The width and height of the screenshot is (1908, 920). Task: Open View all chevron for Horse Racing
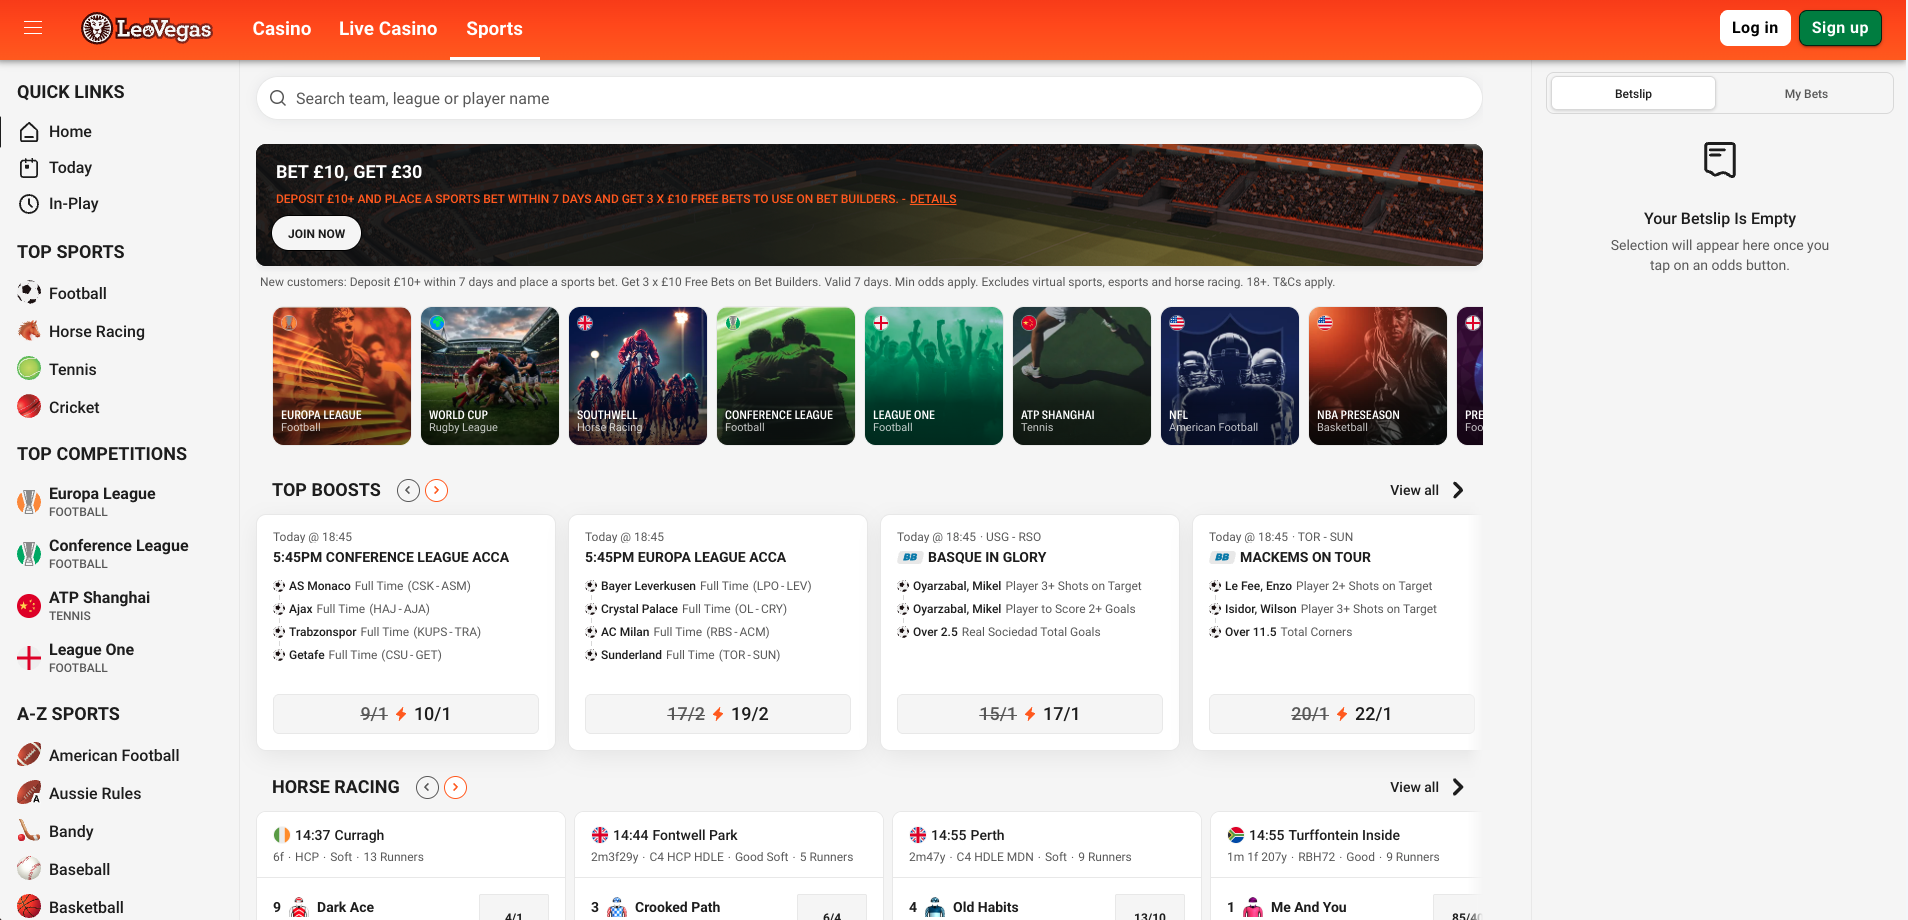1458,787
